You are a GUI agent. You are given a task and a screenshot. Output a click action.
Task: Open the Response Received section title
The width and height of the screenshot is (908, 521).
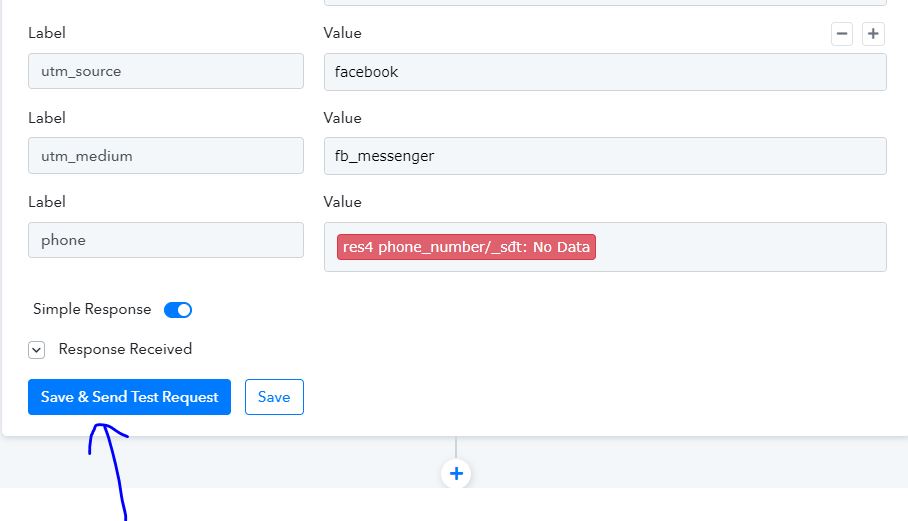tap(125, 349)
